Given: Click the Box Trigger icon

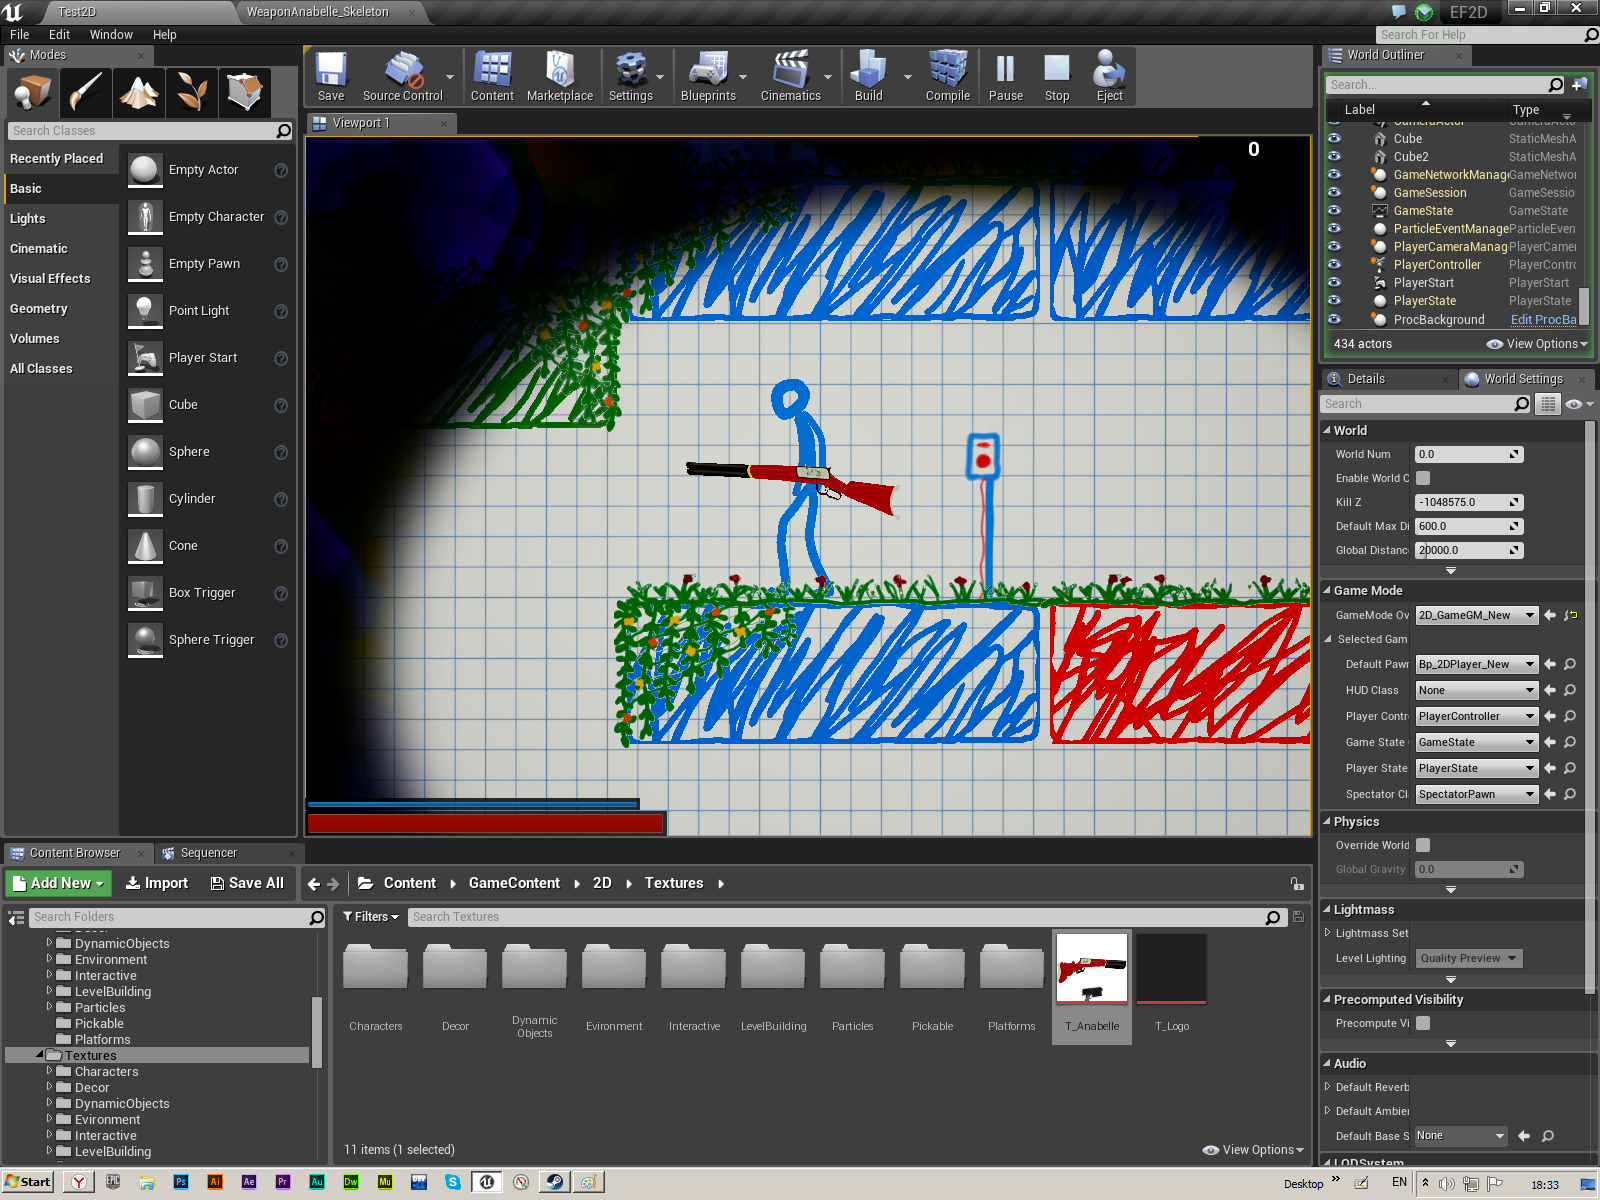Looking at the screenshot, I should click(145, 593).
